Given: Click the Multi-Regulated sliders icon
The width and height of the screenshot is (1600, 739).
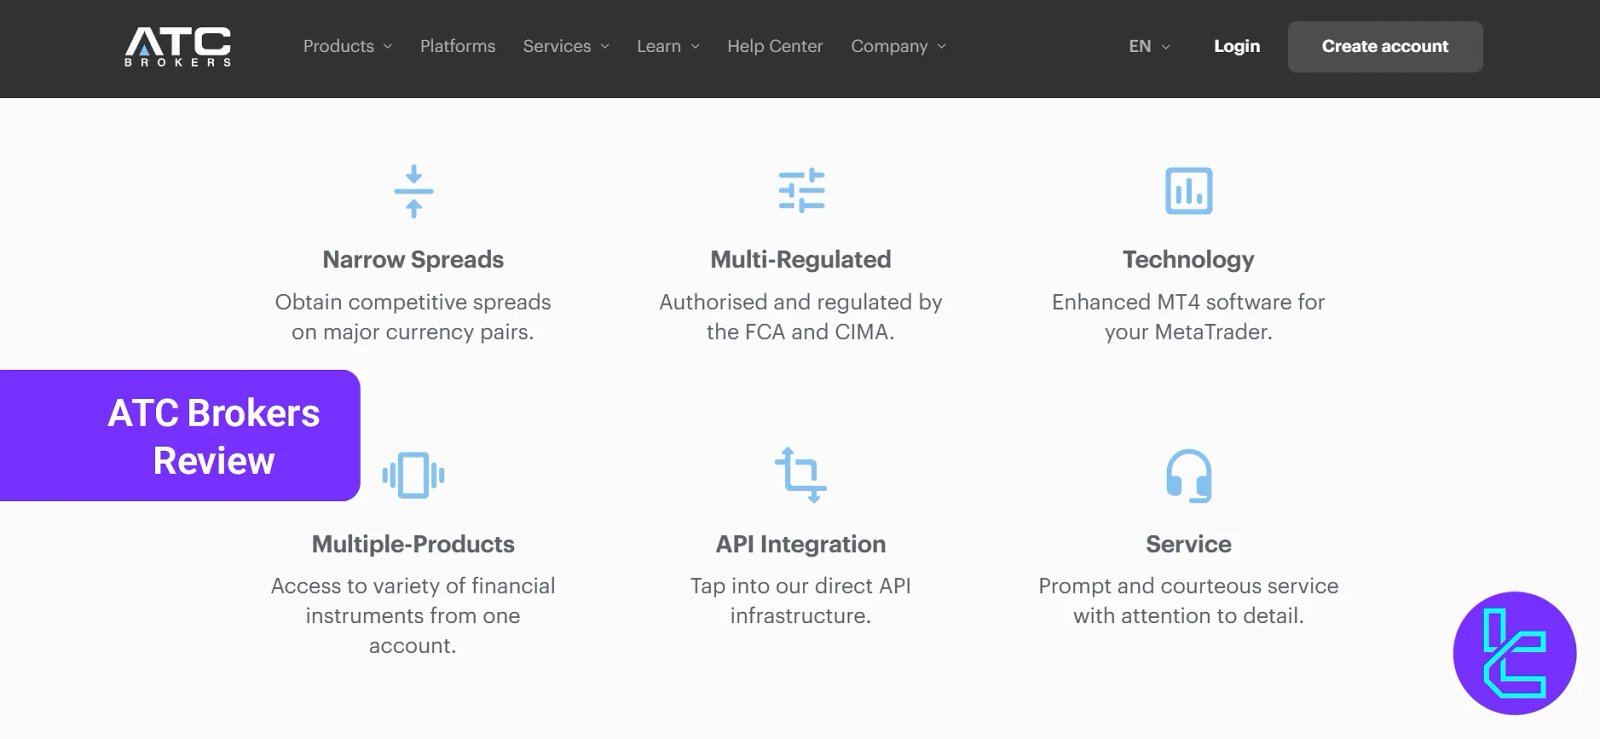Looking at the screenshot, I should tap(801, 190).
